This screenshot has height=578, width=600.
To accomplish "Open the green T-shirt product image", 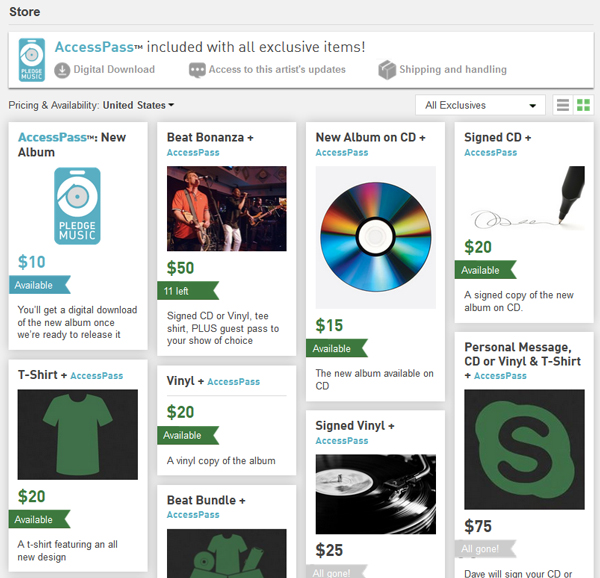I will (x=78, y=434).
